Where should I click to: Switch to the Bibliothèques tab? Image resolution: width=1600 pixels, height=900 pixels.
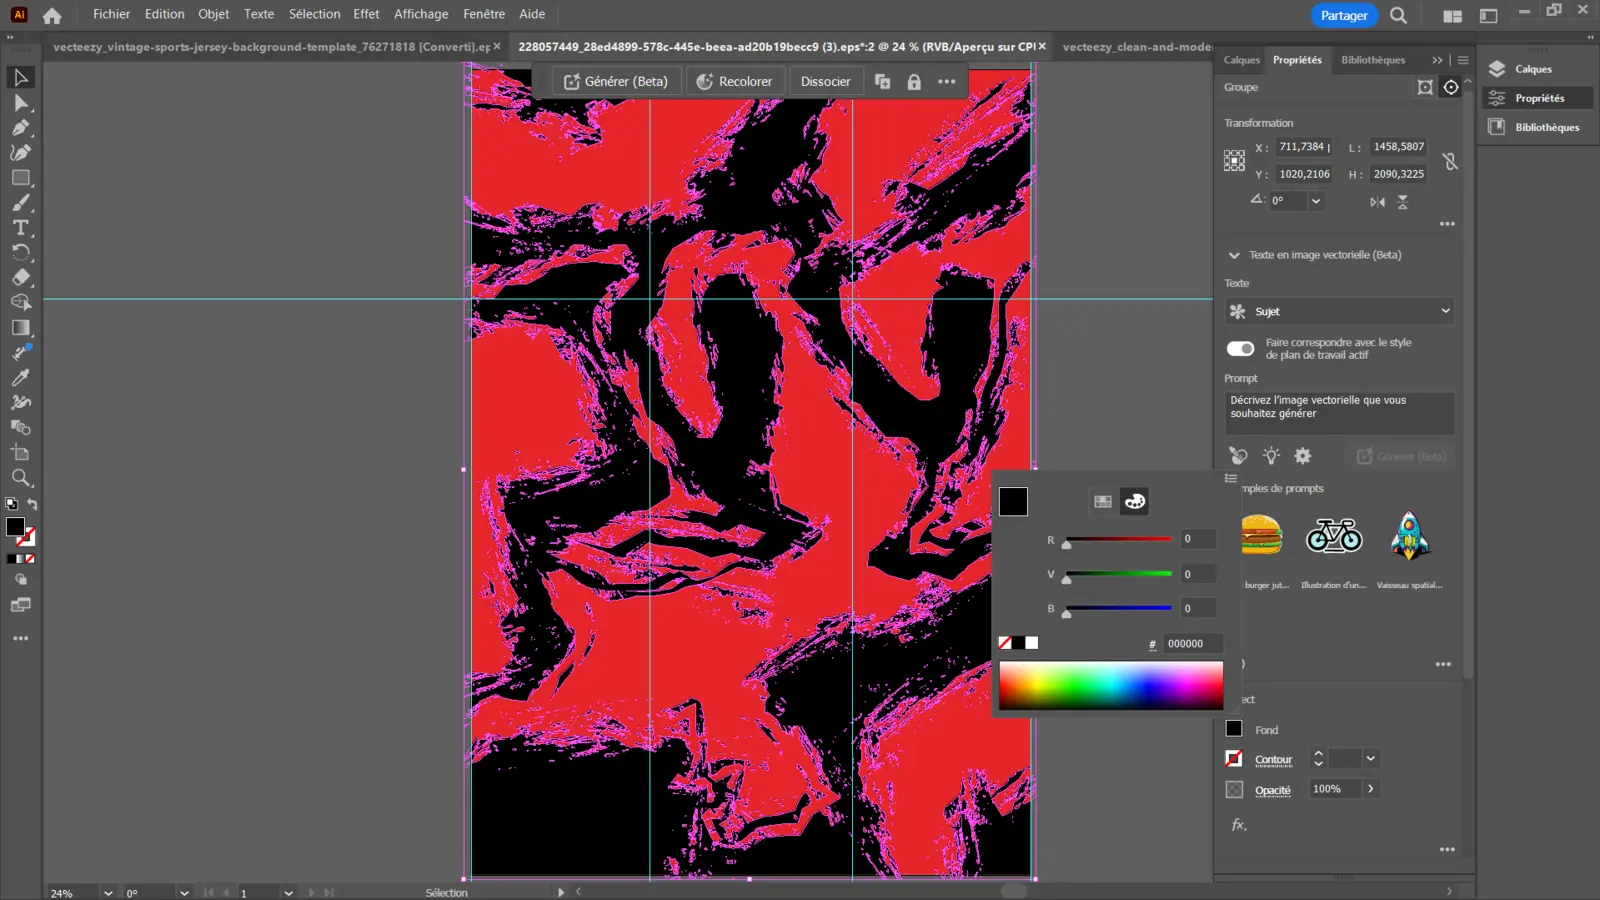(x=1373, y=60)
